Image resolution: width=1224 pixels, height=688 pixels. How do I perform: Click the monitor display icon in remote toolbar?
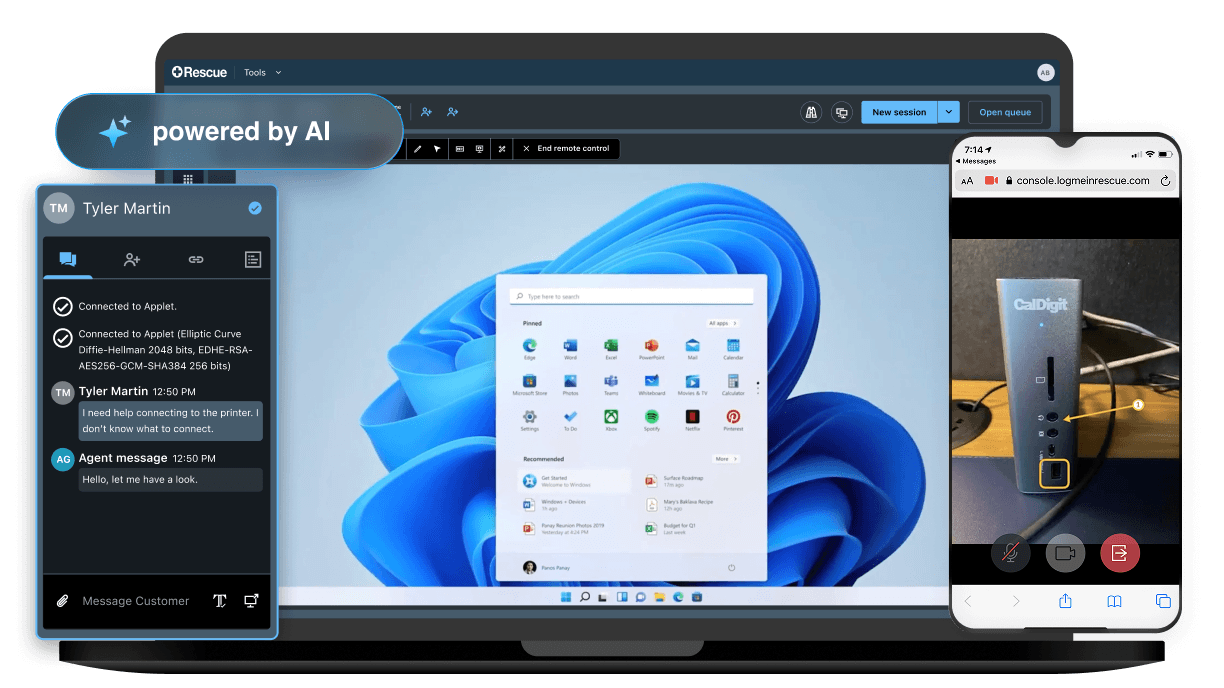point(480,149)
